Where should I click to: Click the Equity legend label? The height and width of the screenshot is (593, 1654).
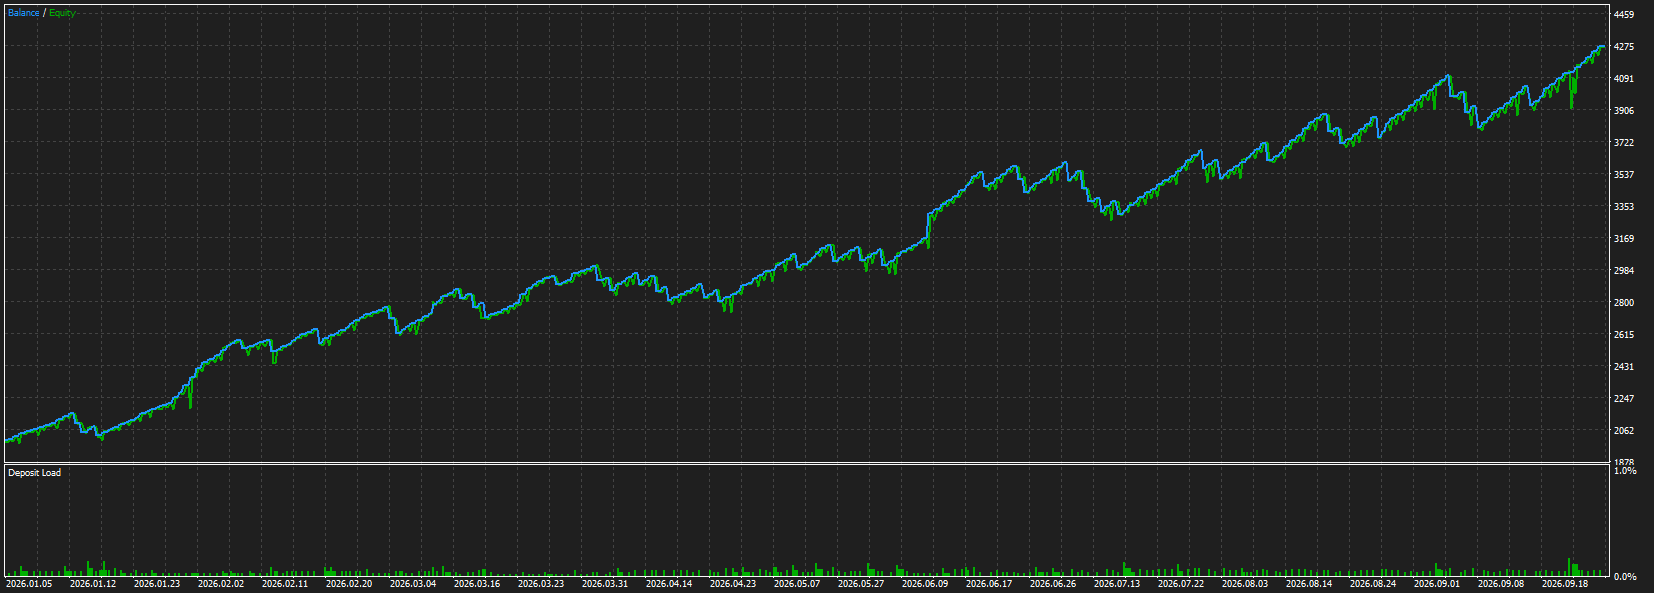point(62,13)
